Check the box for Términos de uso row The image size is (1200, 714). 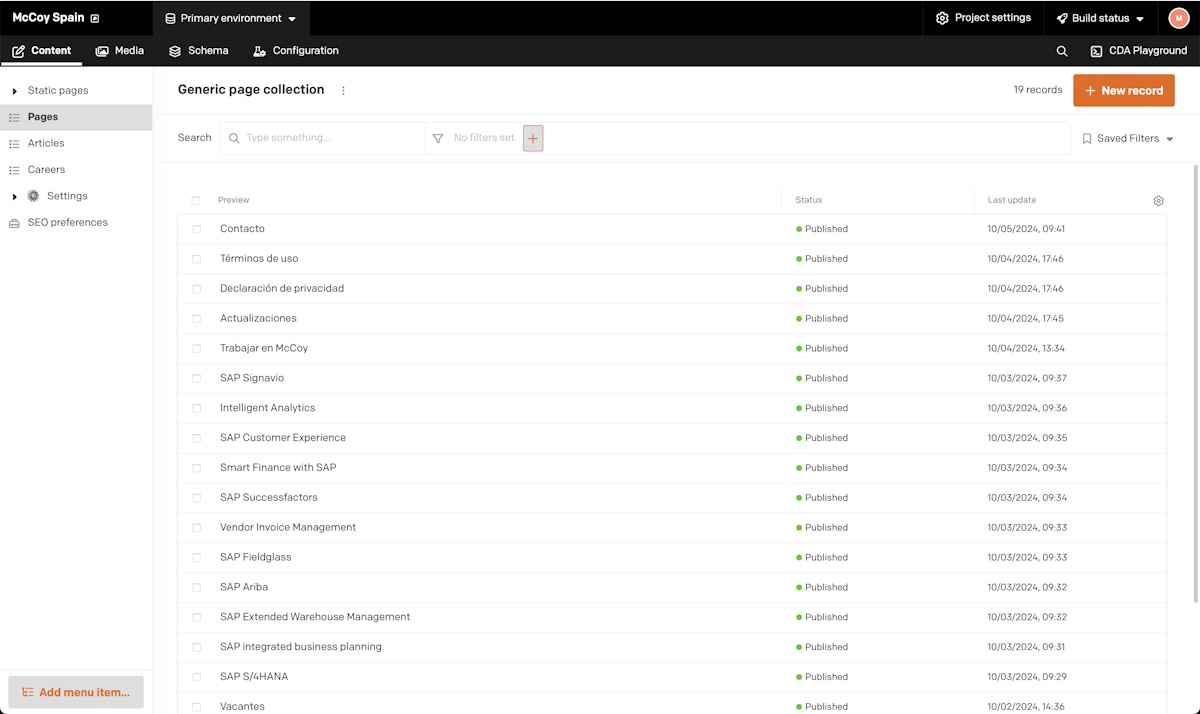coord(196,259)
